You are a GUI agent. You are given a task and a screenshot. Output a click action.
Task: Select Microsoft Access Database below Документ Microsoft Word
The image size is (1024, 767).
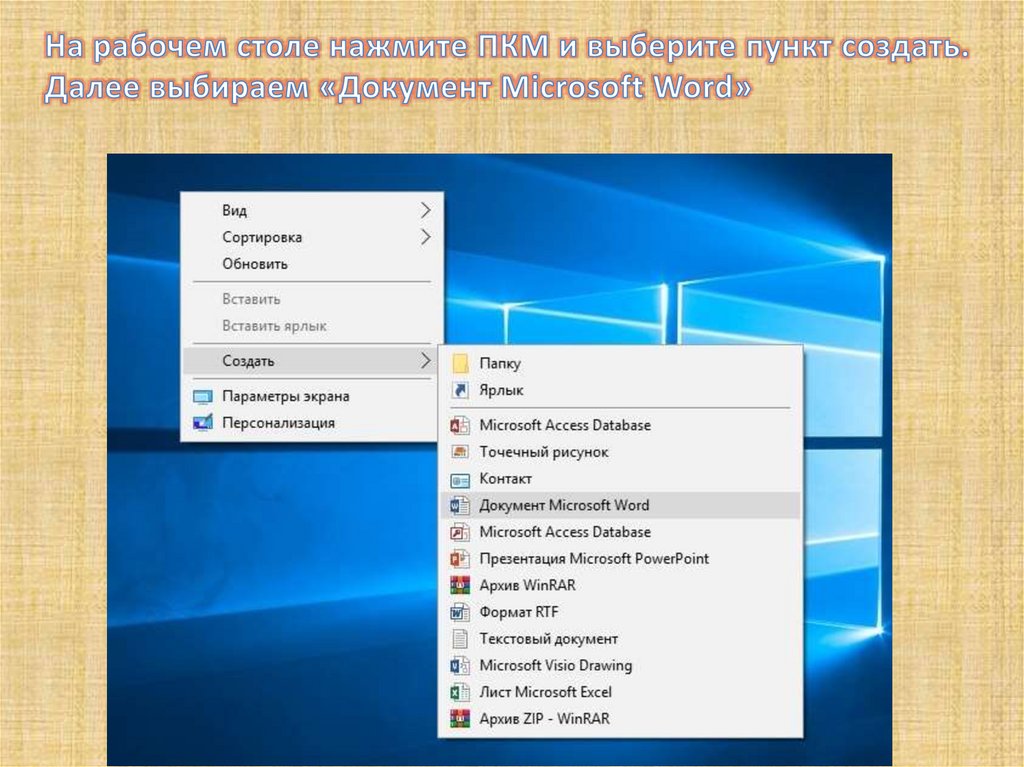(x=620, y=532)
